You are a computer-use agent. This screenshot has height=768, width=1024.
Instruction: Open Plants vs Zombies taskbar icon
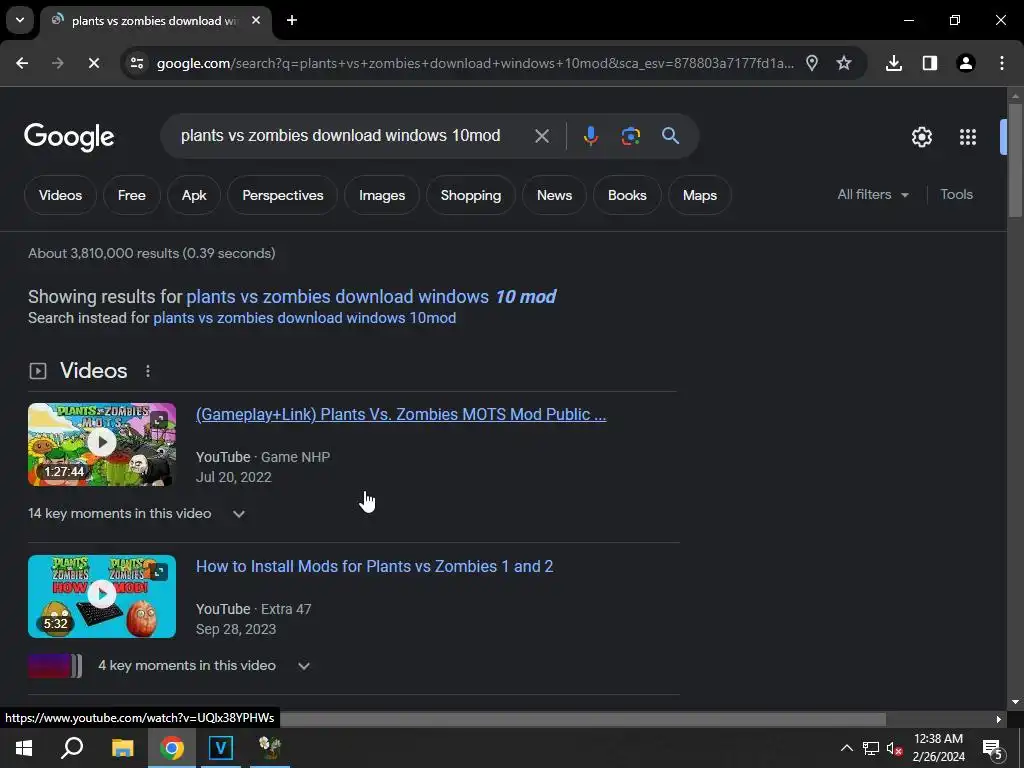pos(270,748)
